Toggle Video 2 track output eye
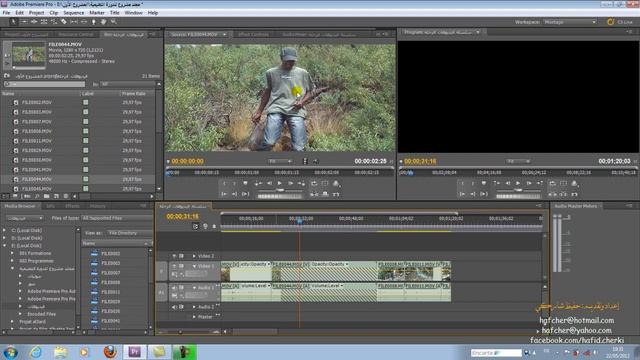This screenshot has height=360, width=640. click(174, 256)
